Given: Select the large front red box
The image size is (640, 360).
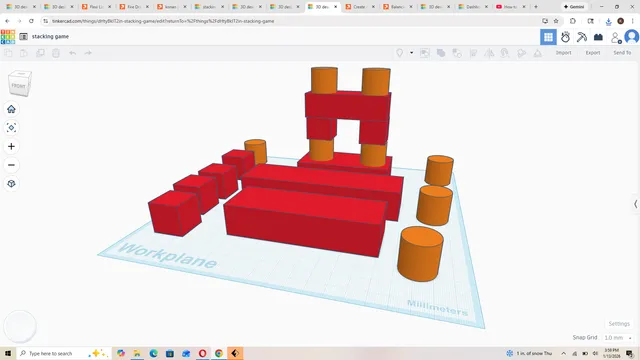Looking at the screenshot, I should pos(304,221).
